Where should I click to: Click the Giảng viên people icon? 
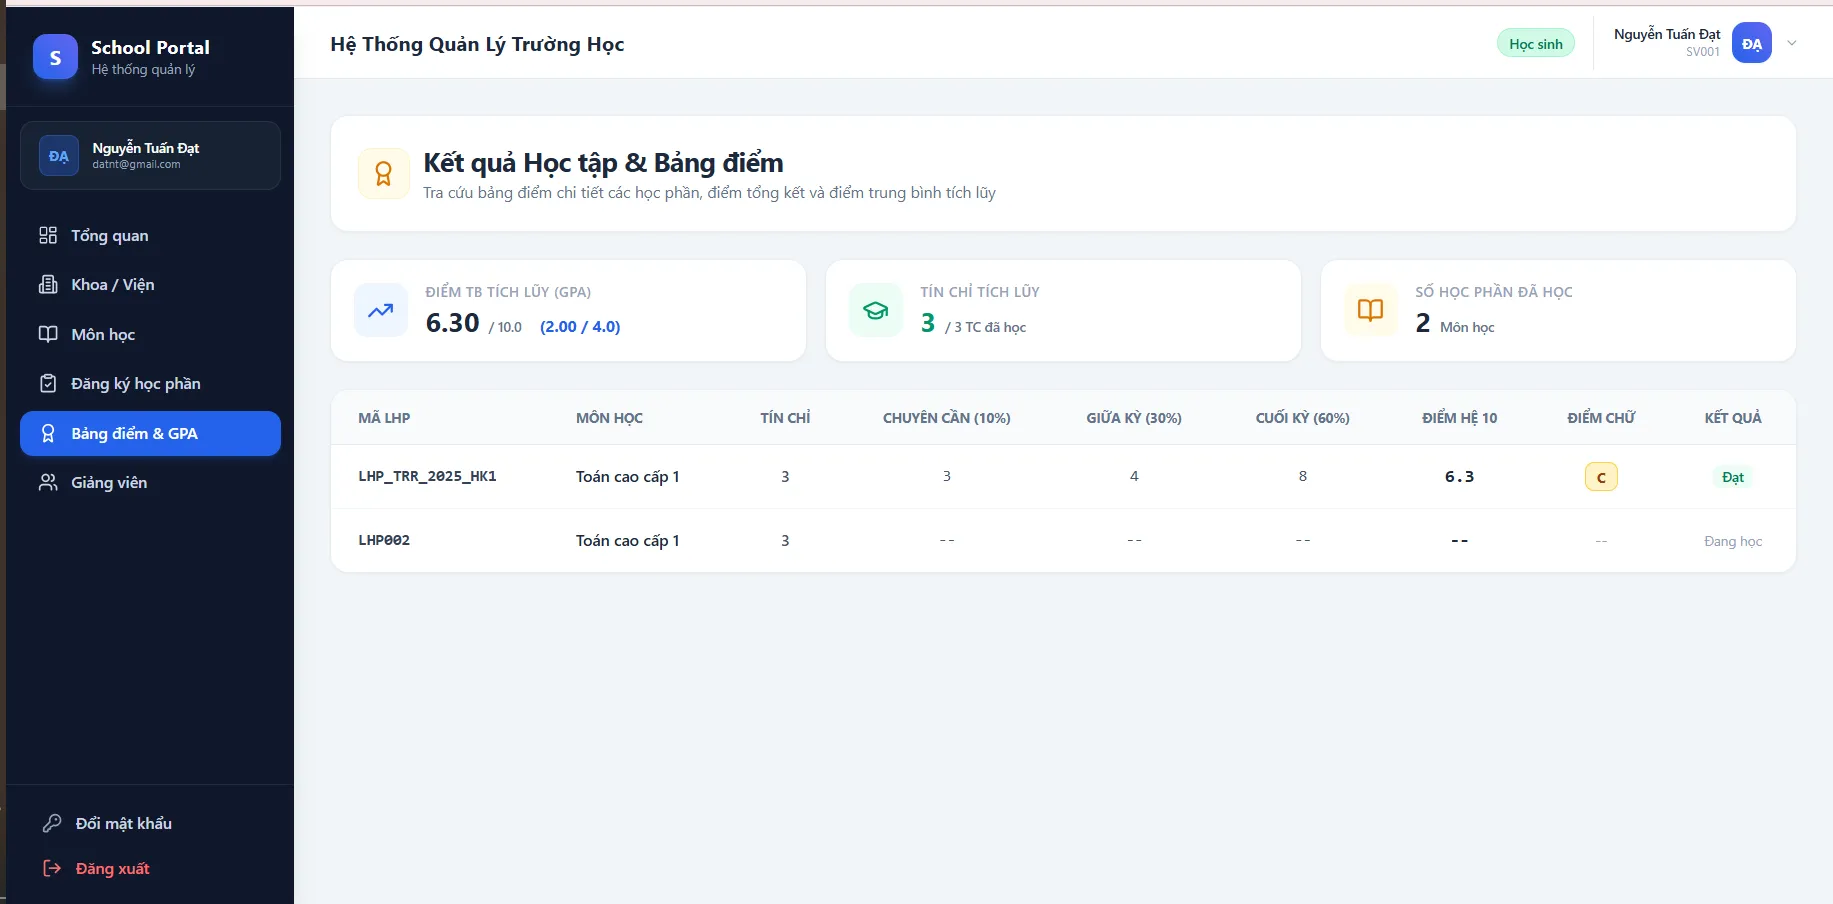click(48, 482)
